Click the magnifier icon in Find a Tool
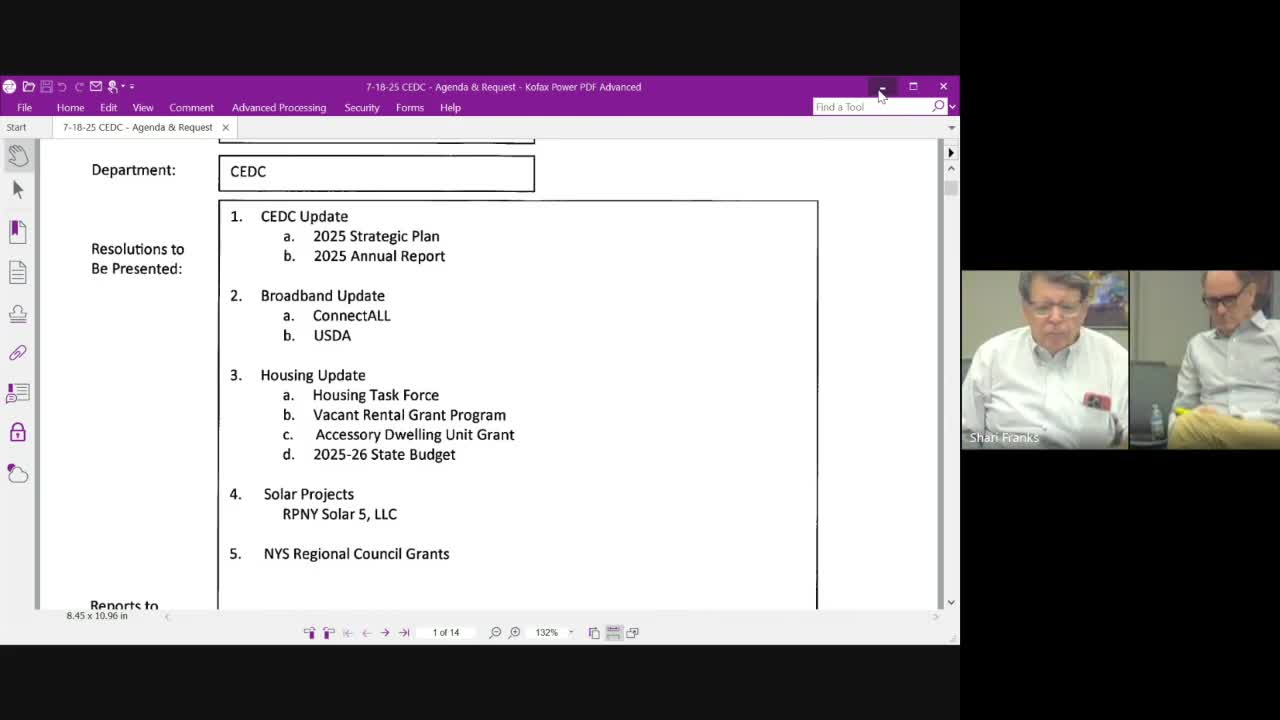 click(x=938, y=106)
